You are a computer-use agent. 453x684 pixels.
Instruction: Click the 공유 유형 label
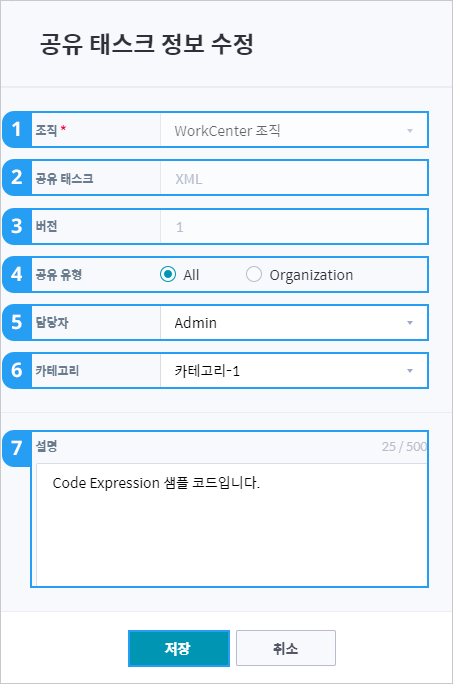(x=58, y=274)
